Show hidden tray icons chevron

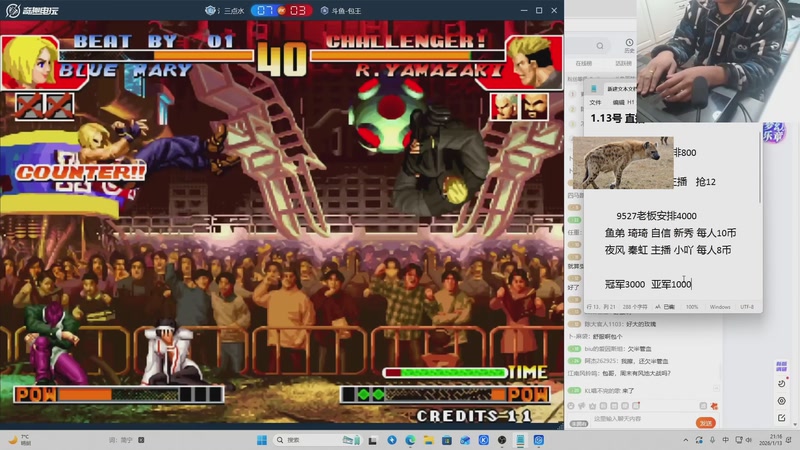pos(686,440)
